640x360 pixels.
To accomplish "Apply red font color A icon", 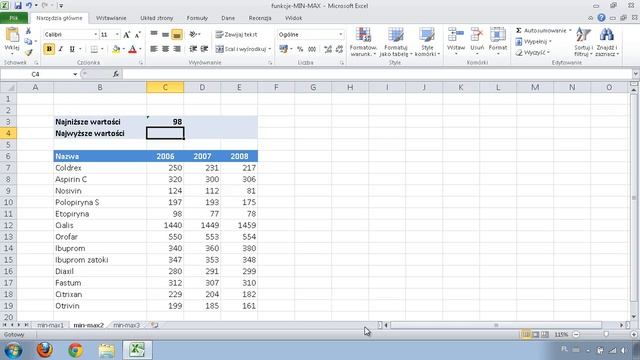I will [x=132, y=49].
